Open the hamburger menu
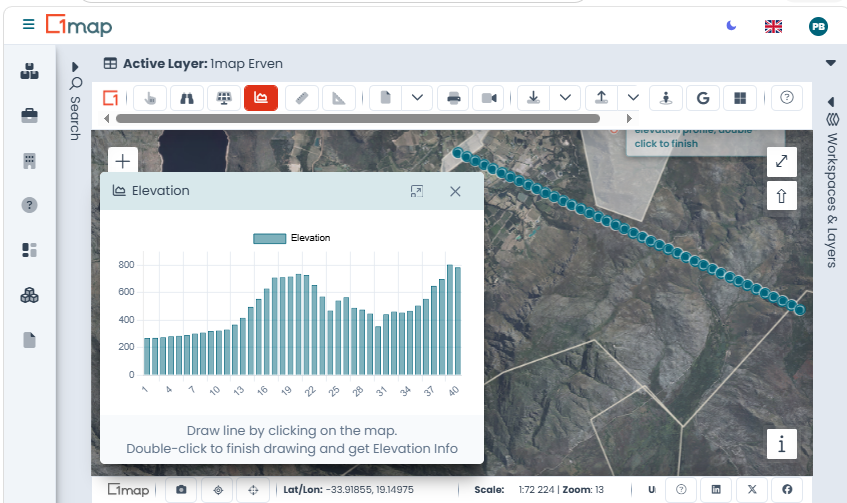The image size is (847, 503). click(x=29, y=24)
